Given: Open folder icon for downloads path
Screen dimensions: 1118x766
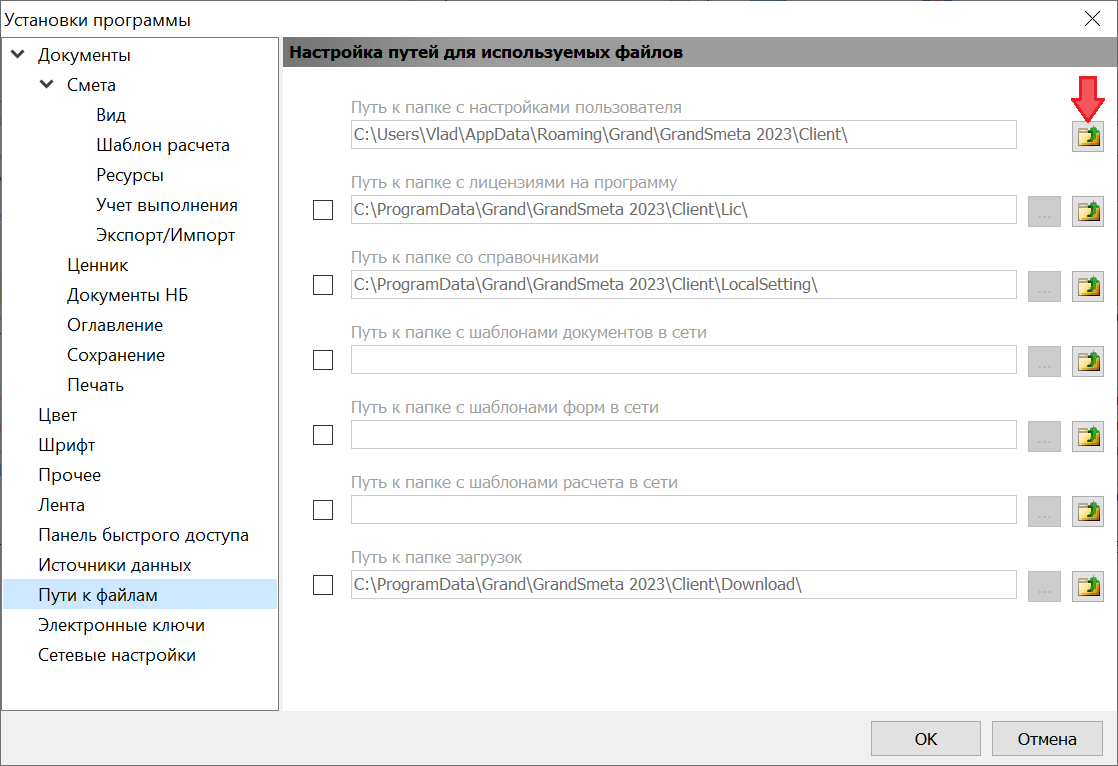Looking at the screenshot, I should (x=1088, y=586).
